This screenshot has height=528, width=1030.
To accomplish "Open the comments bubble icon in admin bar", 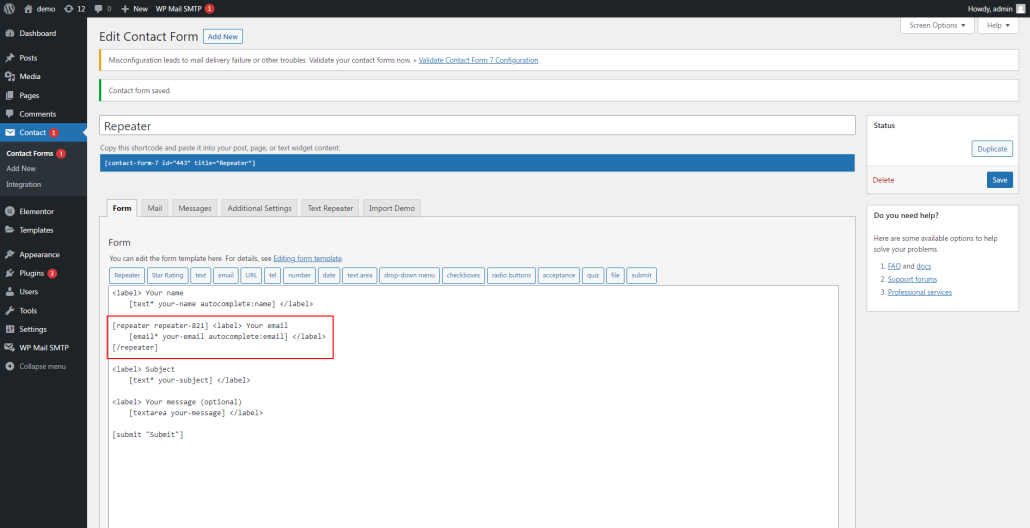I will coord(98,9).
